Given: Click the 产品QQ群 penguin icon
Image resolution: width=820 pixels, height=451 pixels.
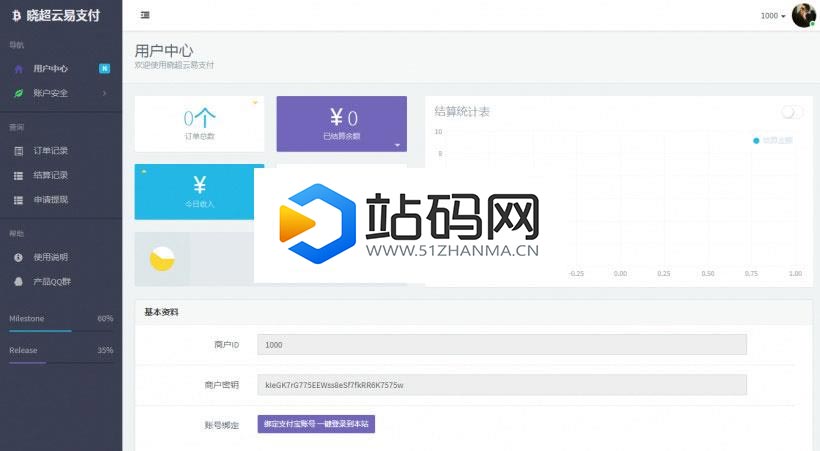Looking at the screenshot, I should click(x=19, y=281).
